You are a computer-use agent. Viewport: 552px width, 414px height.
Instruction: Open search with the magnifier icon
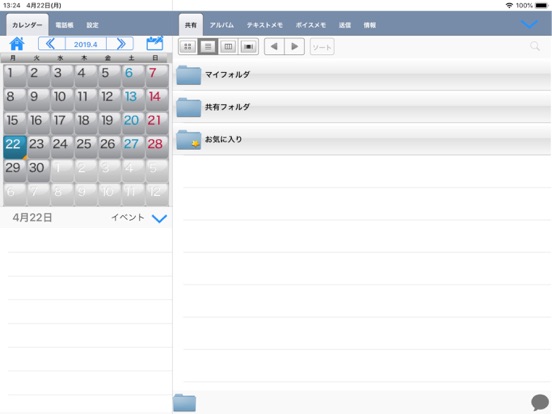coord(535,46)
